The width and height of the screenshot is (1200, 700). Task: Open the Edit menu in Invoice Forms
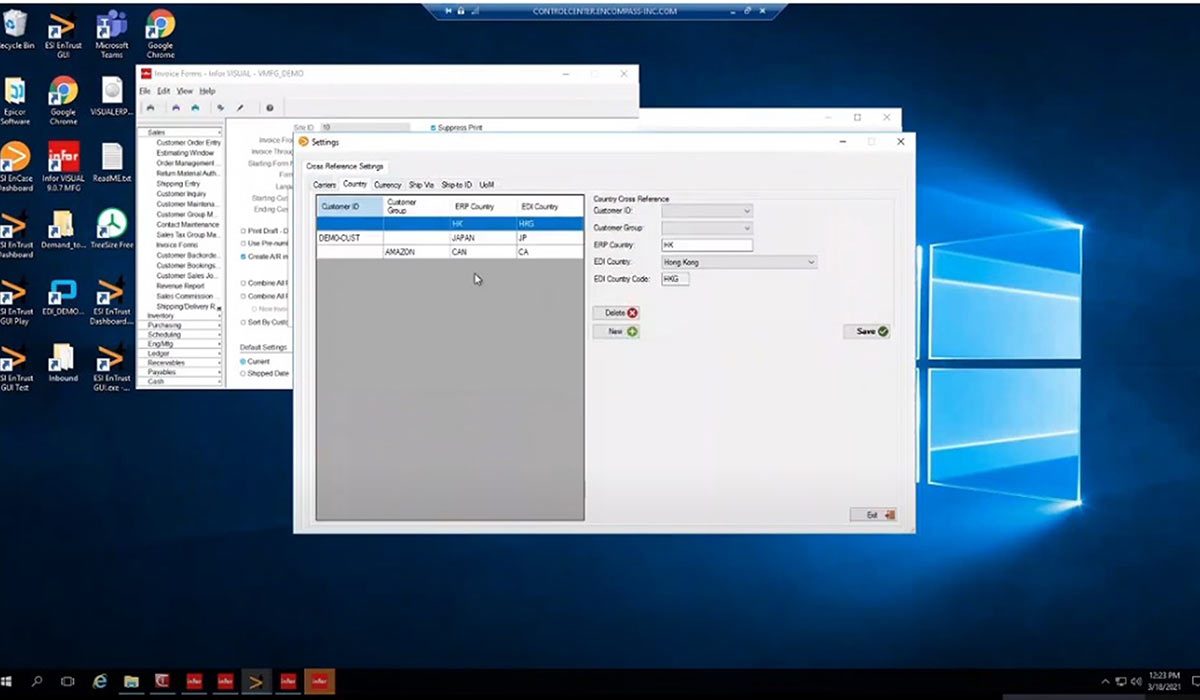[163, 91]
